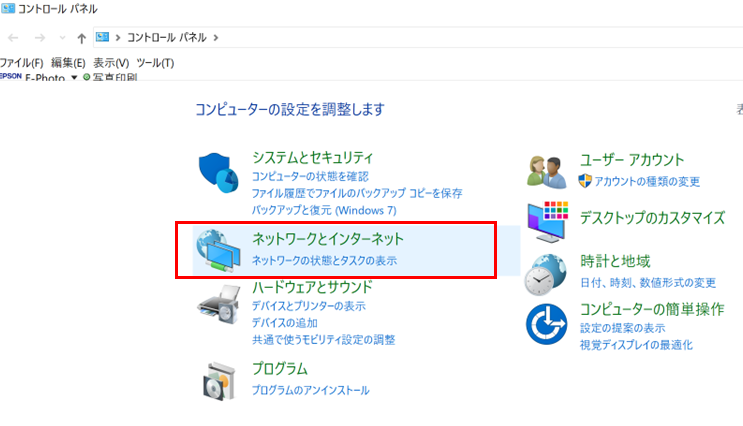Open デバイスとプリンターの表示 link

point(308,306)
